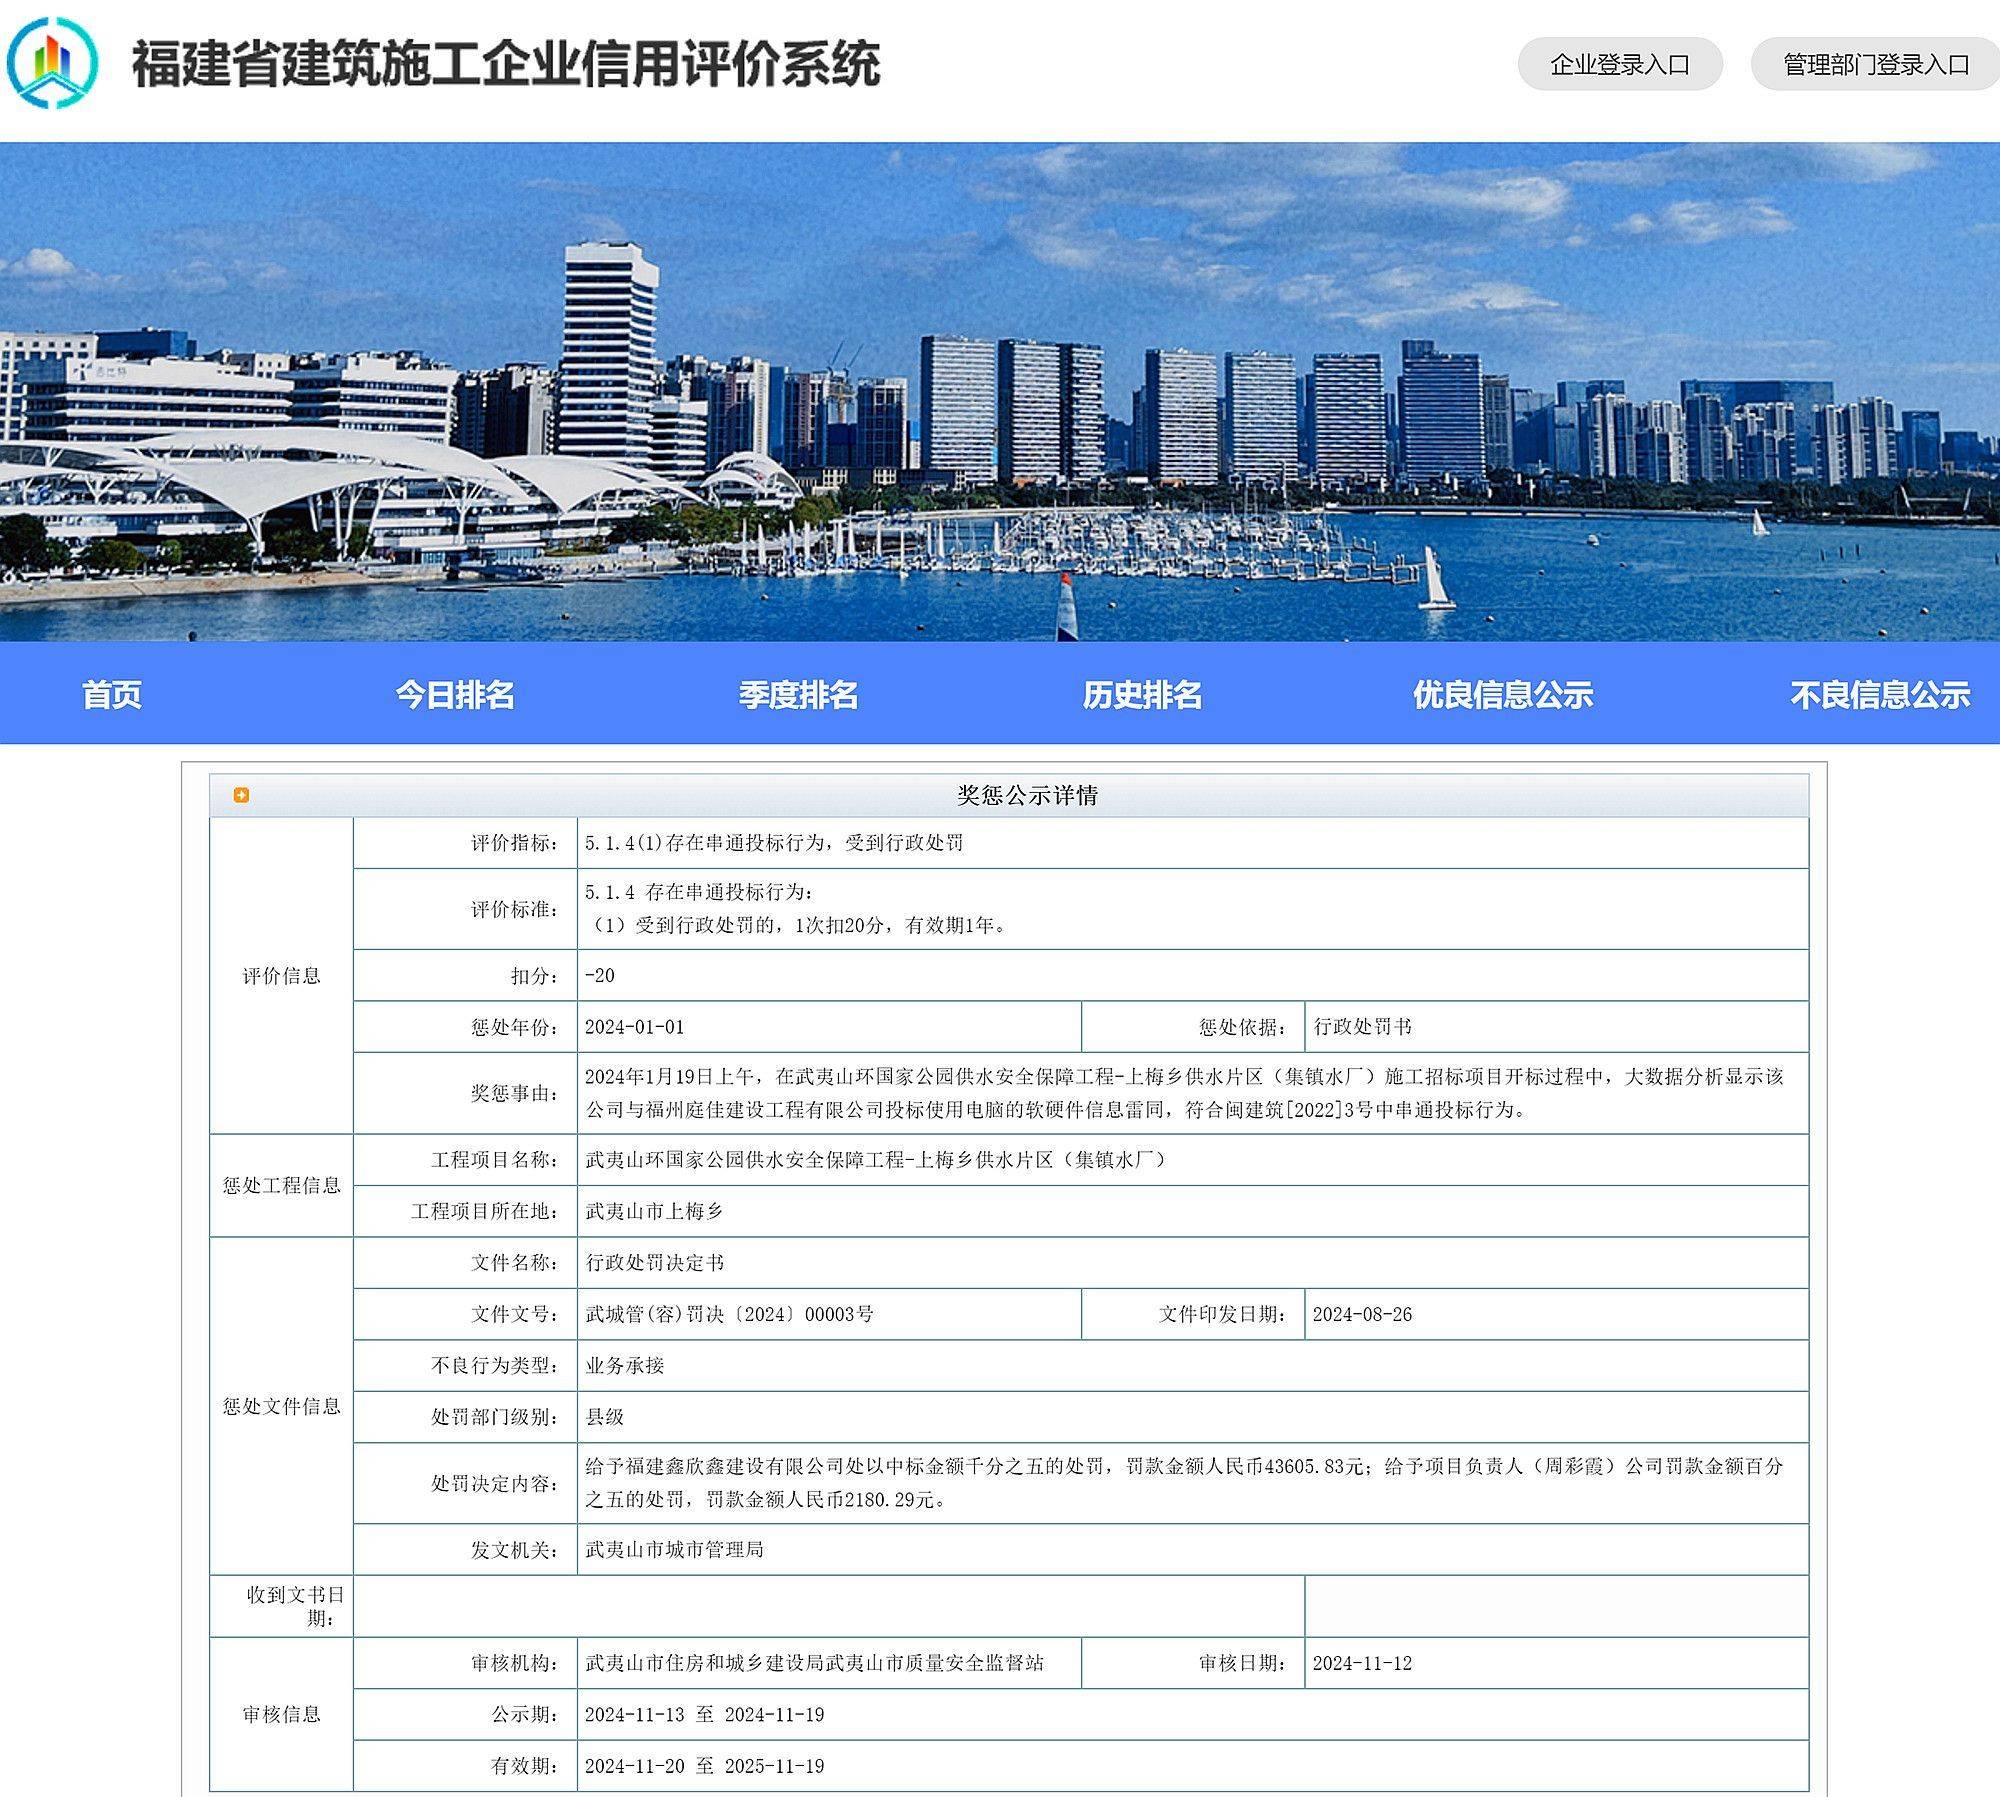Click the 处罚决定内容 paragraph about 福建鑫欣鑫建设

(x=1185, y=1483)
